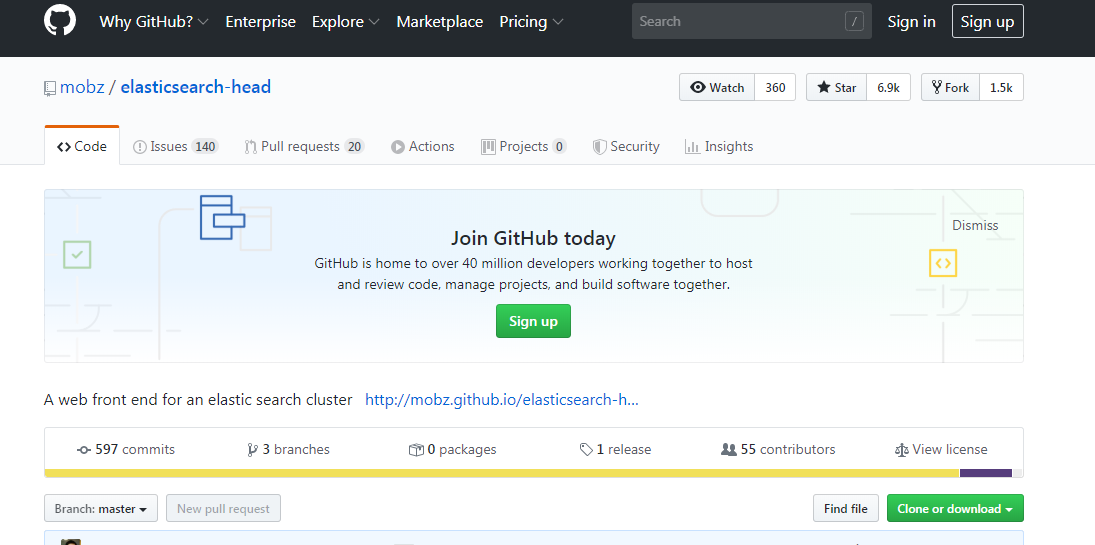1095x545 pixels.
Task: Go to Marketplace
Action: (440, 22)
